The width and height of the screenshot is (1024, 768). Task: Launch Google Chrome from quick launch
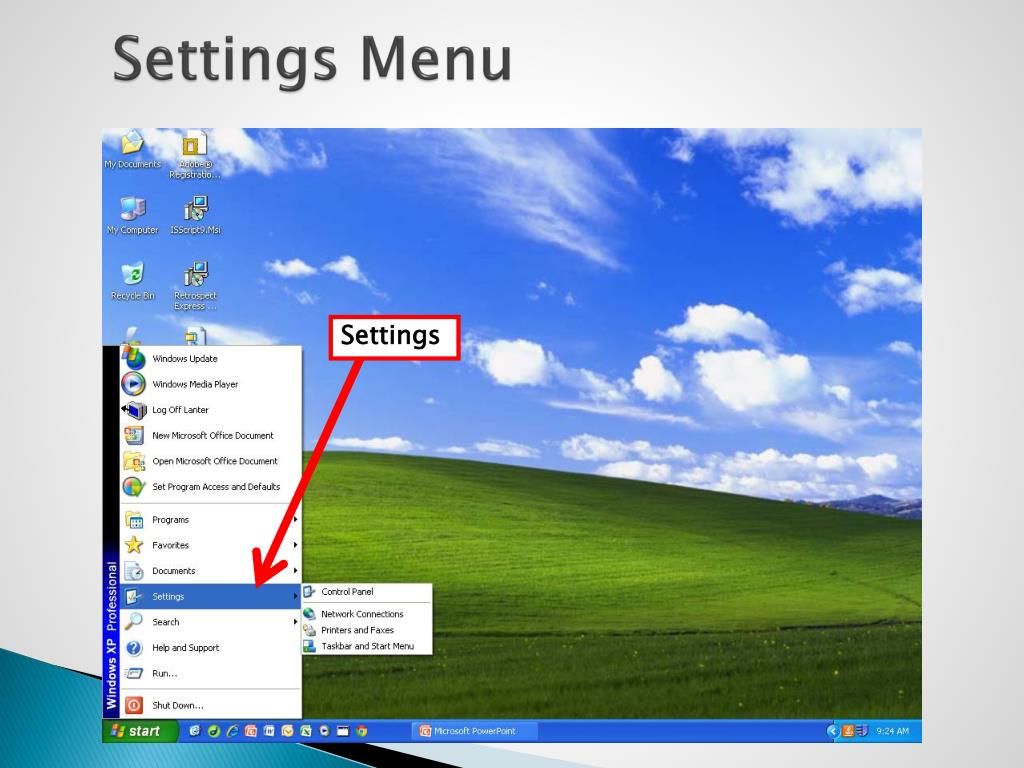361,731
